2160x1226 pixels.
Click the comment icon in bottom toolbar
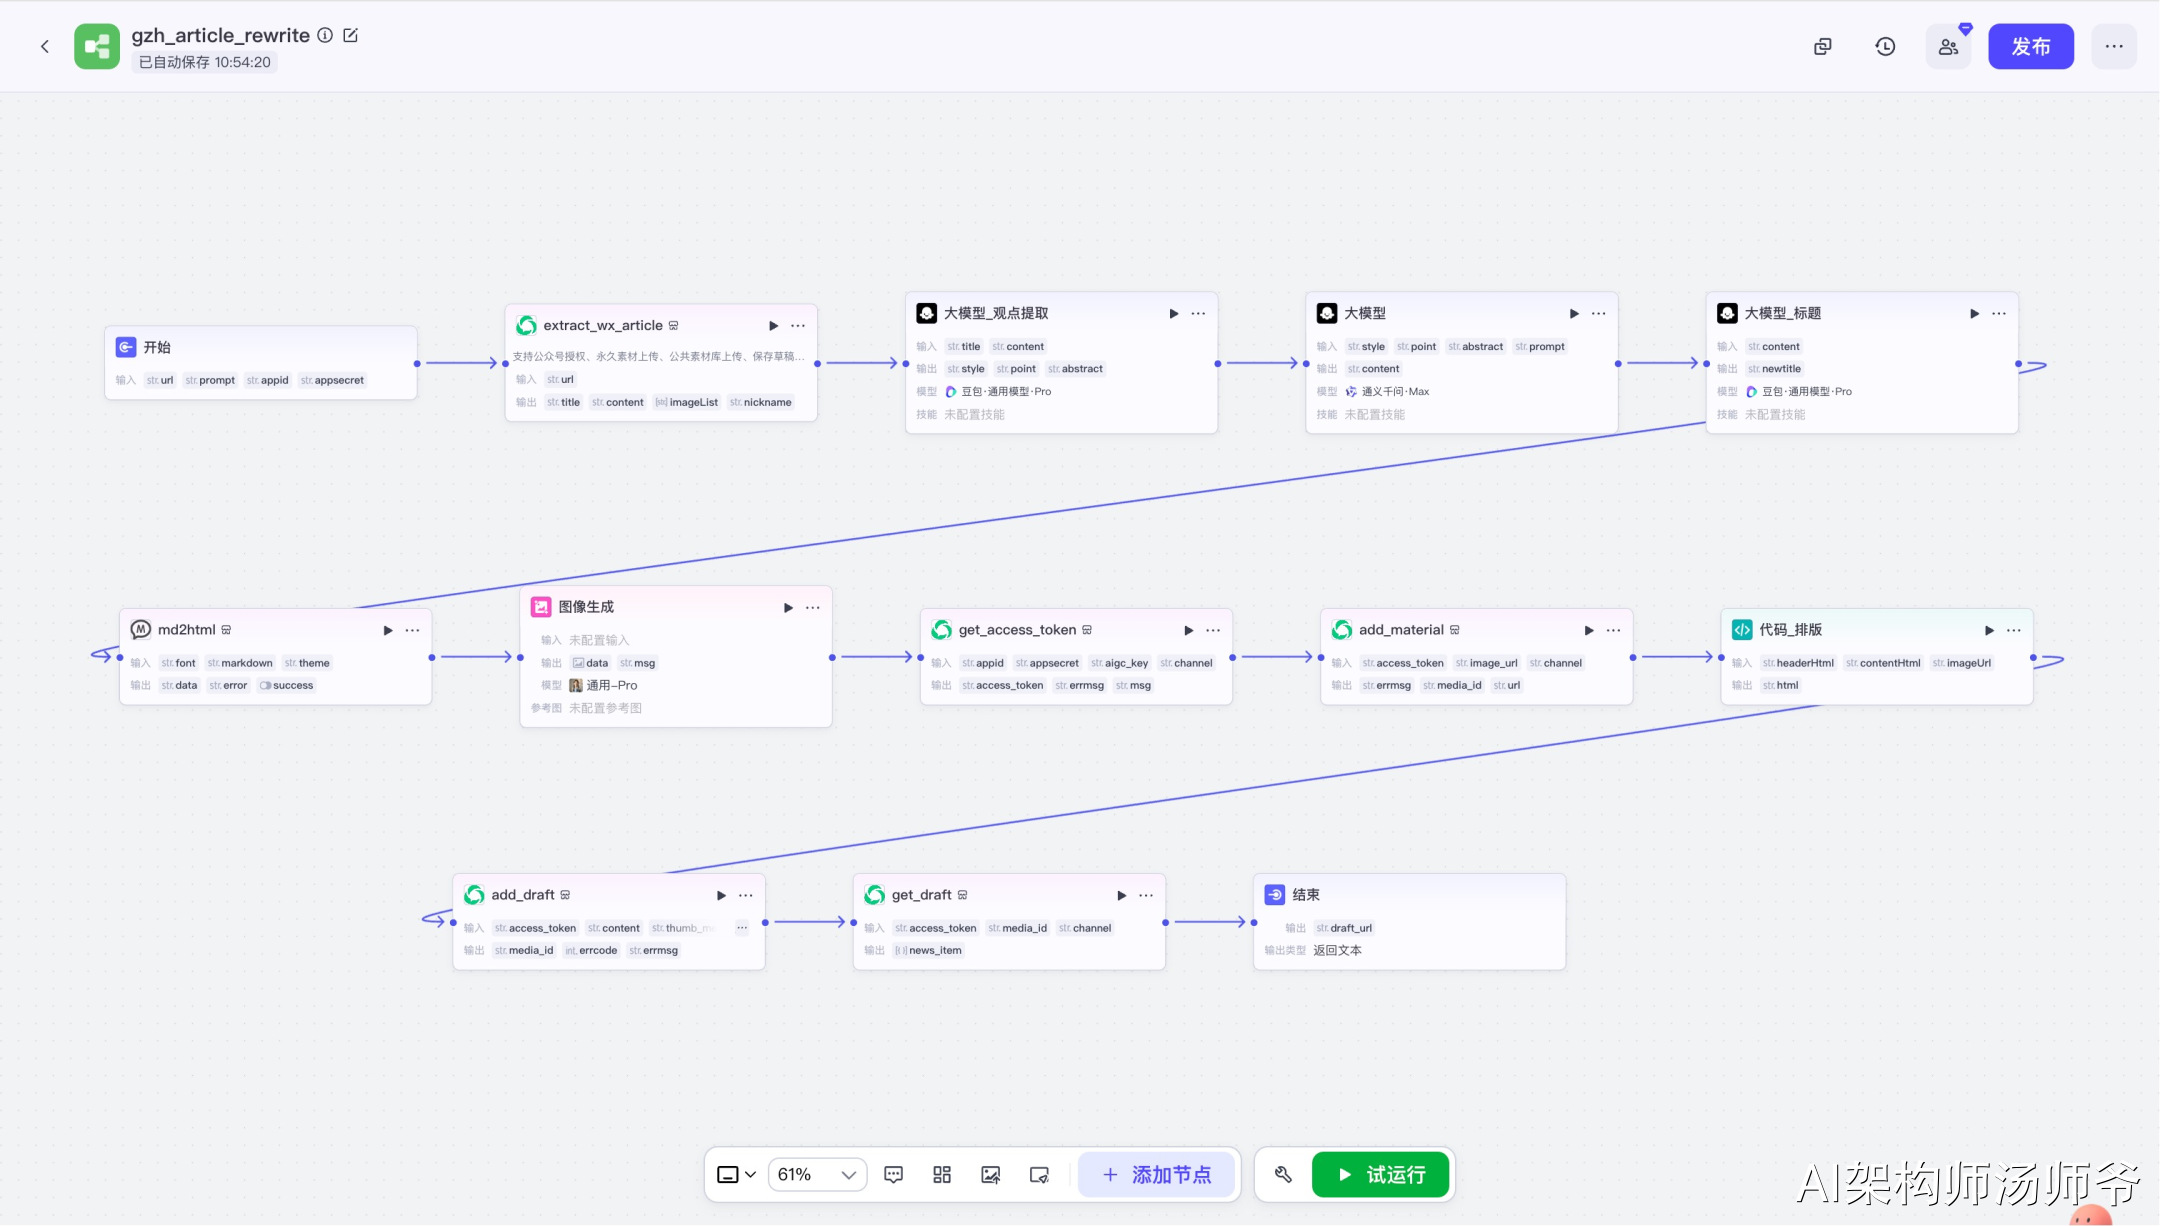[893, 1174]
